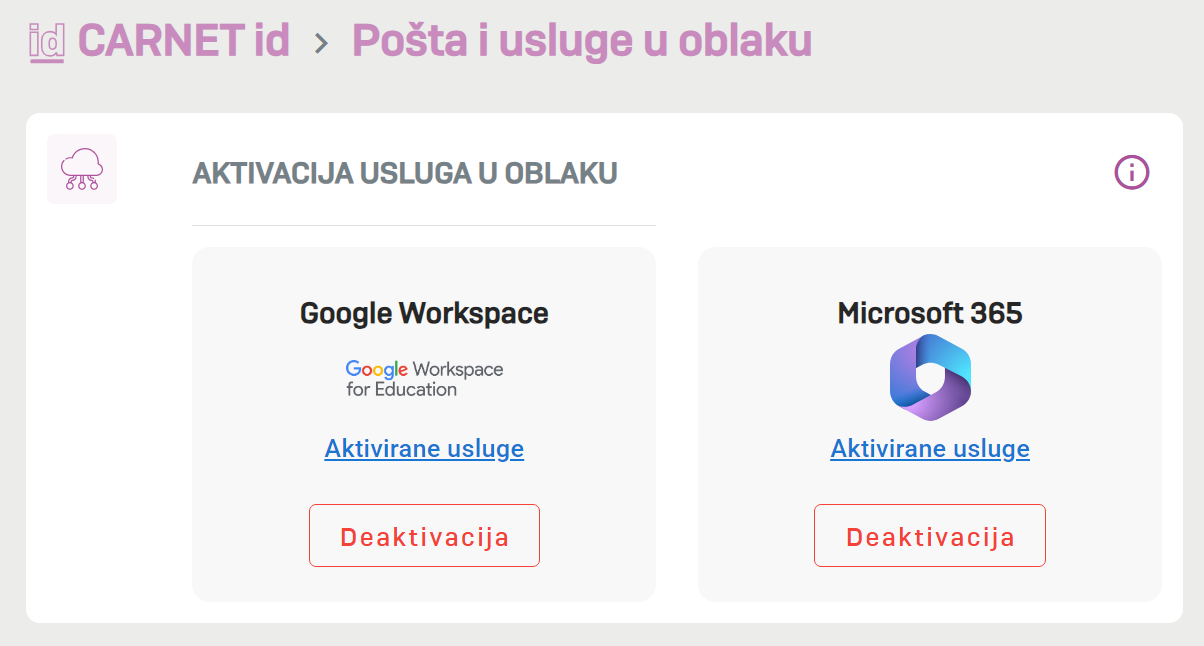This screenshot has height=646, width=1204.
Task: Open 'Aktivirane usluge' under Microsoft 365
Action: click(930, 449)
